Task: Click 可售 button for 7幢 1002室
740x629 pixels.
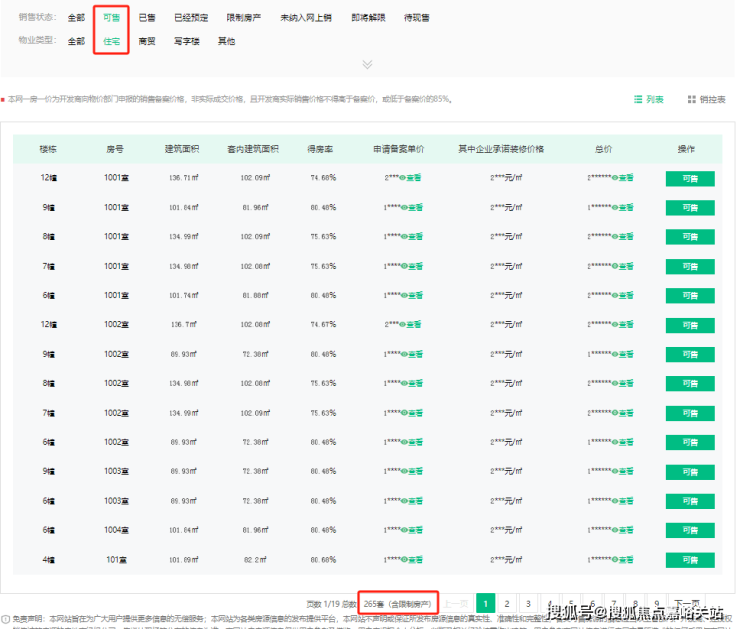Action: tap(690, 414)
